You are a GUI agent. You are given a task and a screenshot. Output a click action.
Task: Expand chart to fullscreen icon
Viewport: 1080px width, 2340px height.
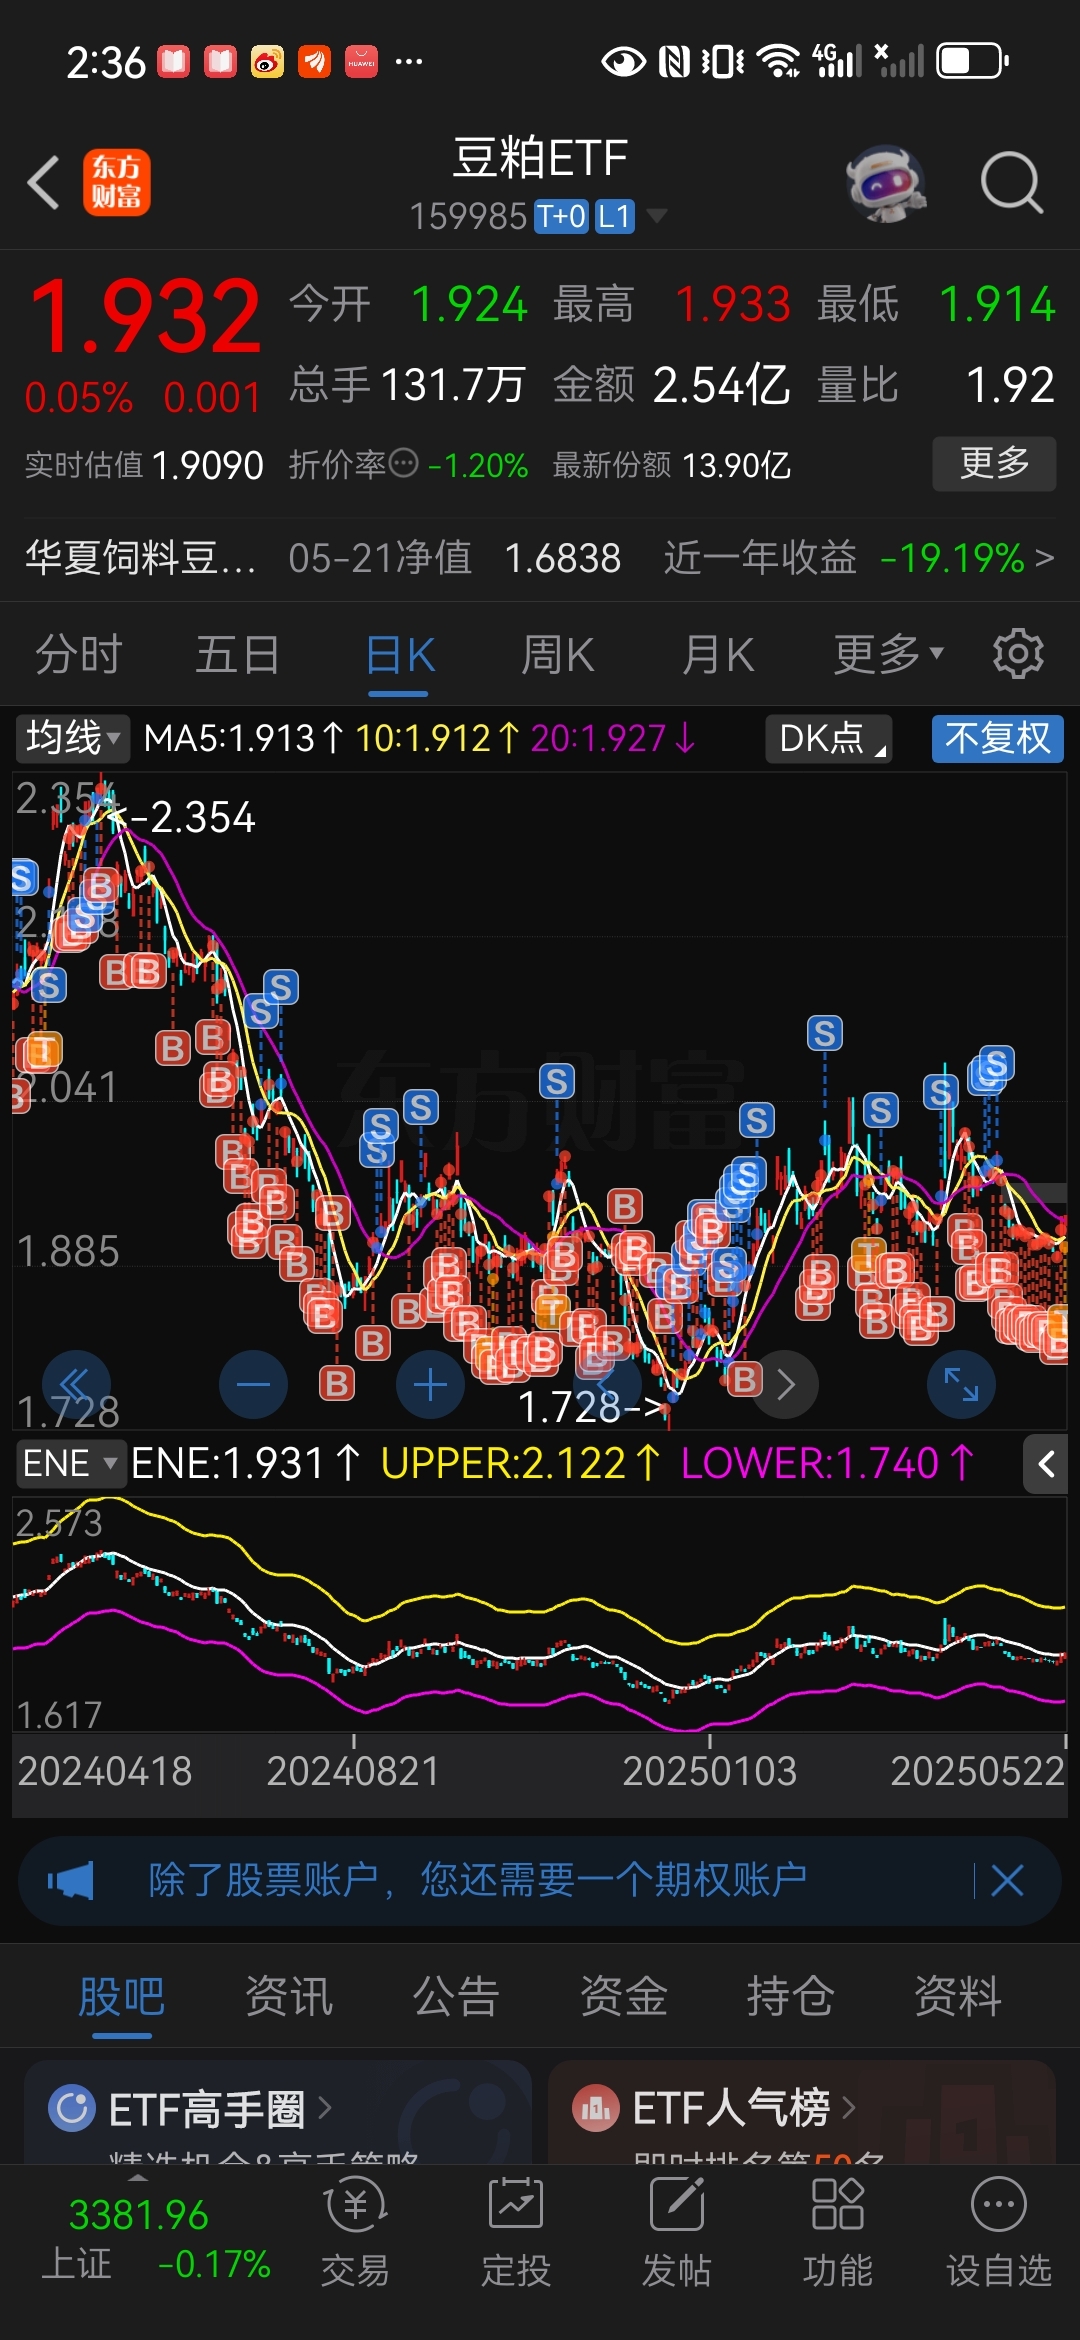pyautogui.click(x=962, y=1384)
